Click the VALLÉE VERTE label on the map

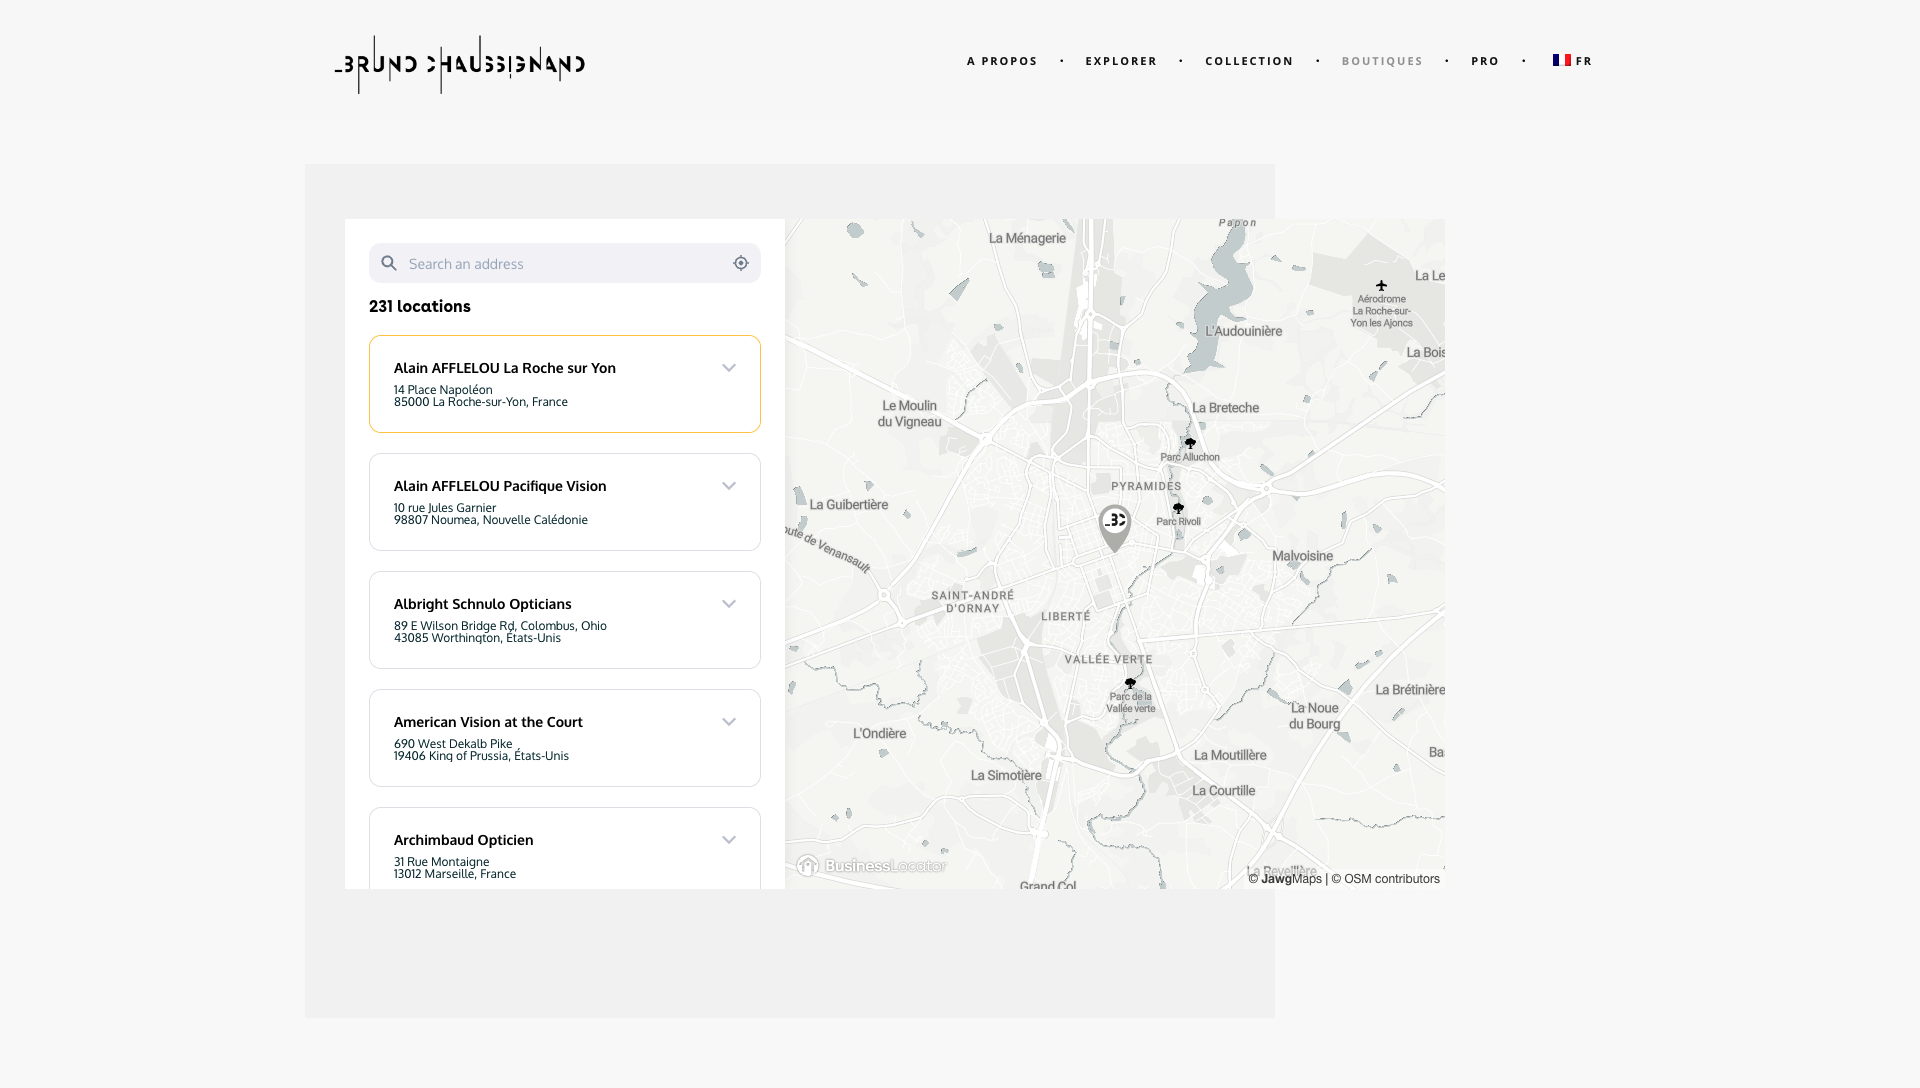click(x=1108, y=659)
